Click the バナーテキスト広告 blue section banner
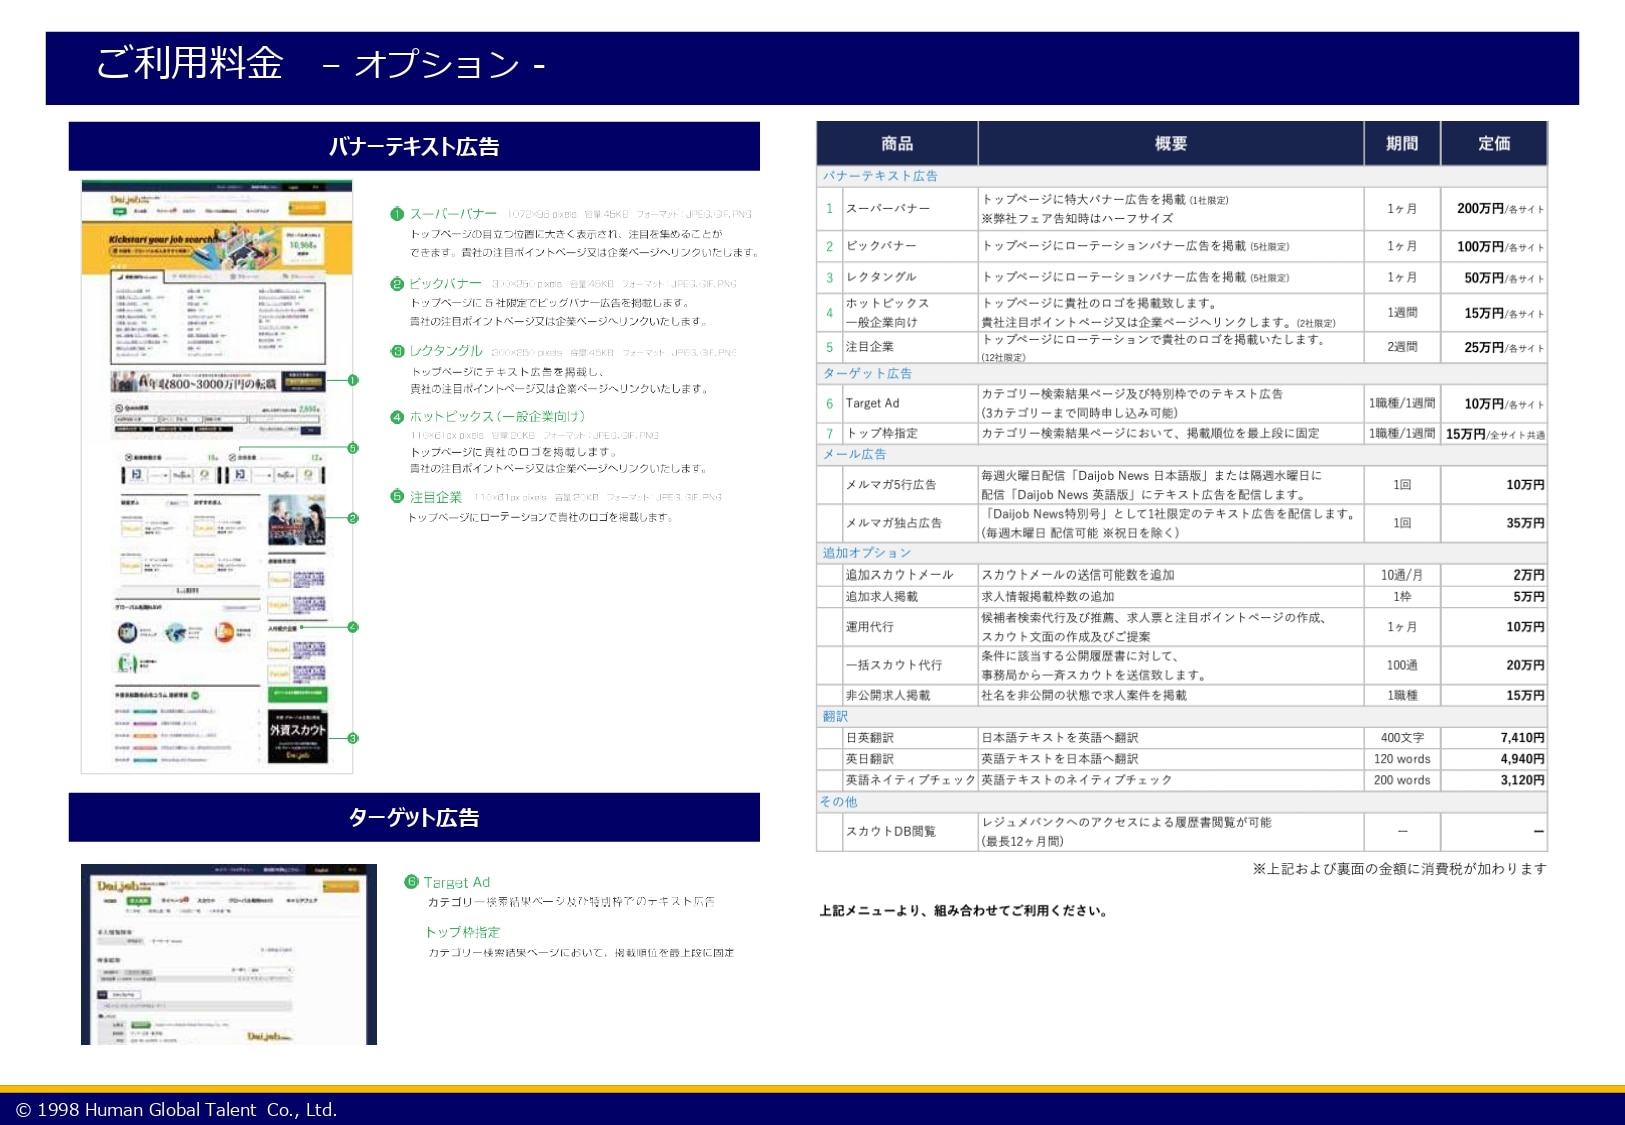Viewport: 1625px width, 1125px height. (414, 147)
